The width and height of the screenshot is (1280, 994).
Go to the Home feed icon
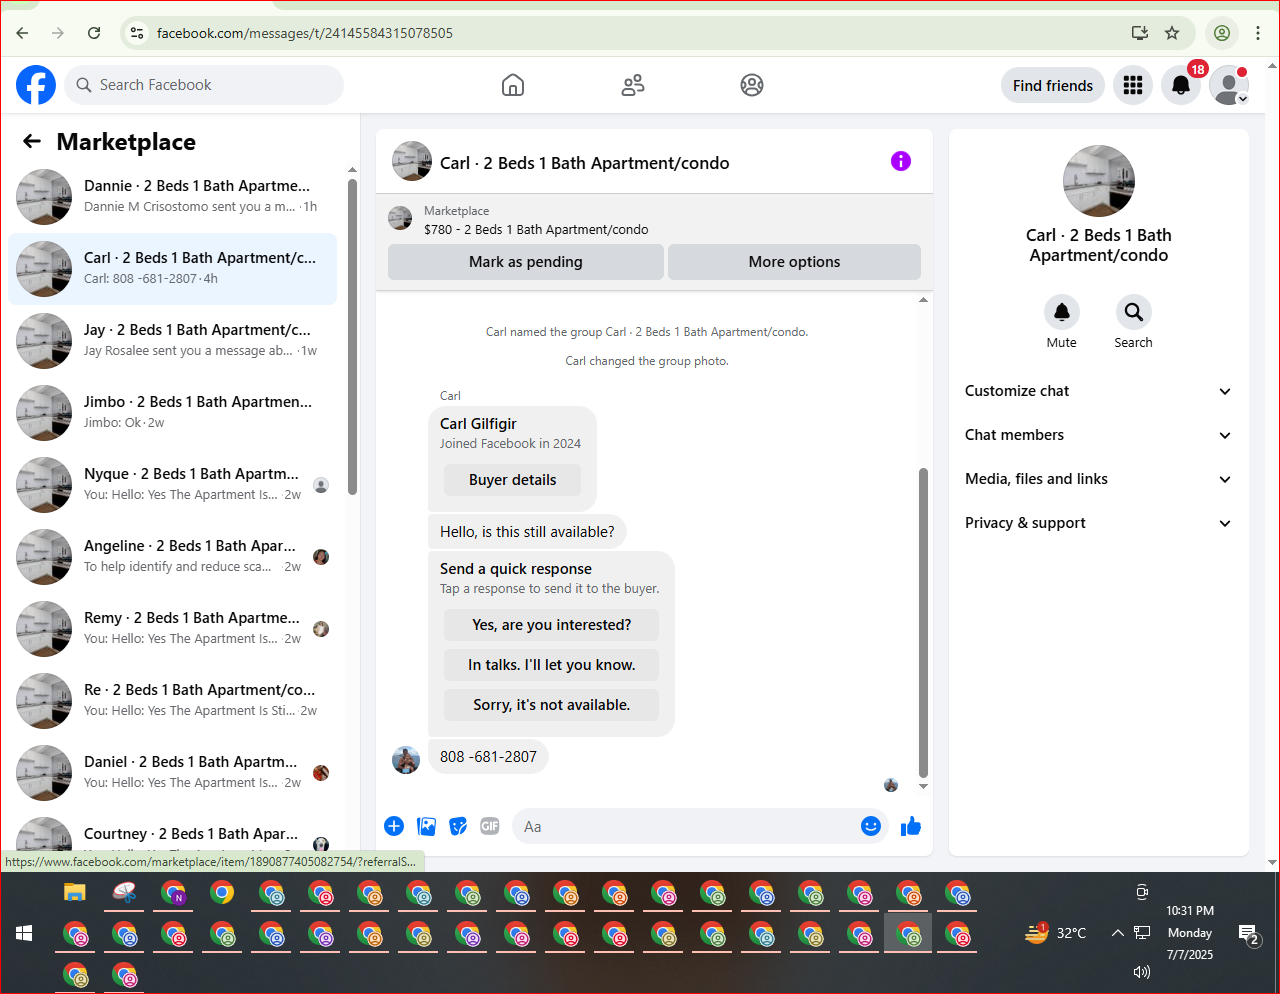513,85
